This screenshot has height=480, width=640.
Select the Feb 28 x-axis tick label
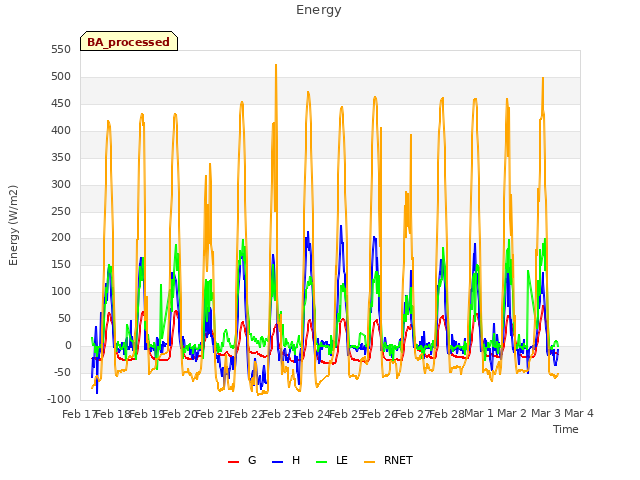click(447, 414)
